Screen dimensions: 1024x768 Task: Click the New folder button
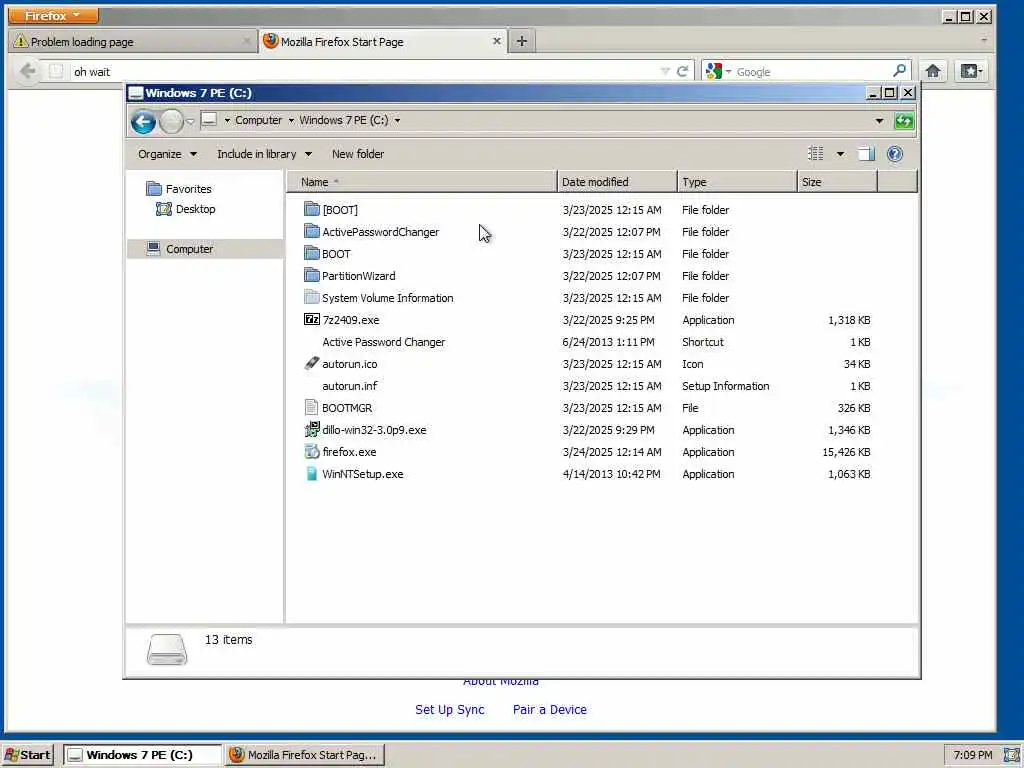coord(358,154)
